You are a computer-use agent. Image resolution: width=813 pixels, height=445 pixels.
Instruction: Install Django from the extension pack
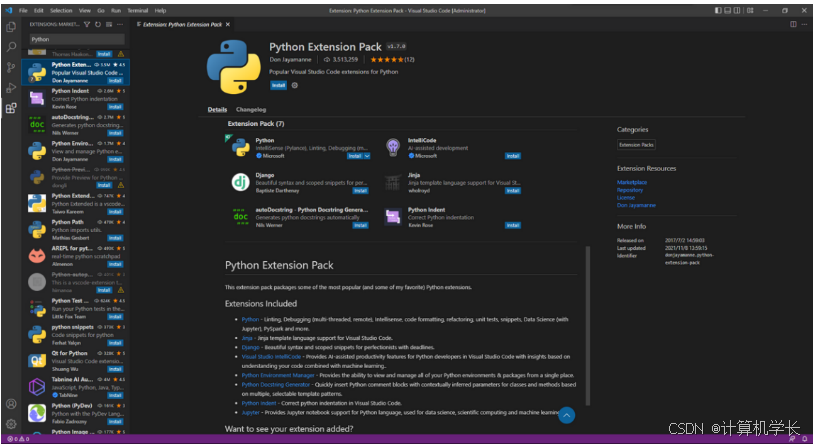coord(360,191)
